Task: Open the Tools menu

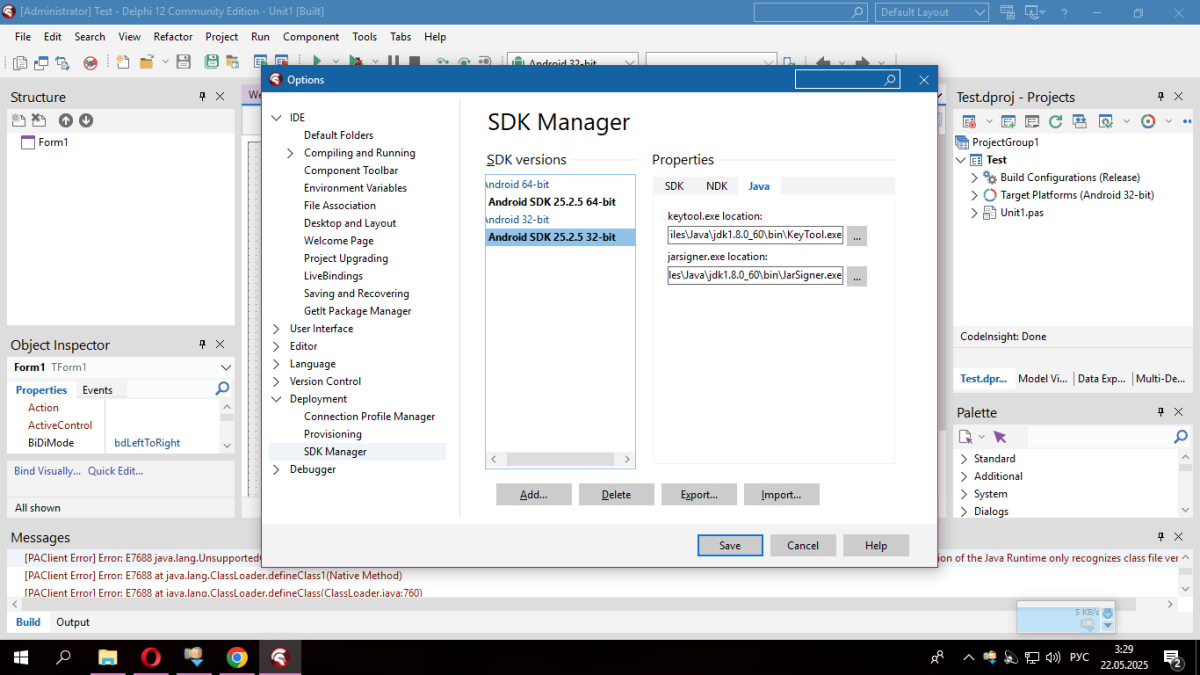Action: click(365, 37)
